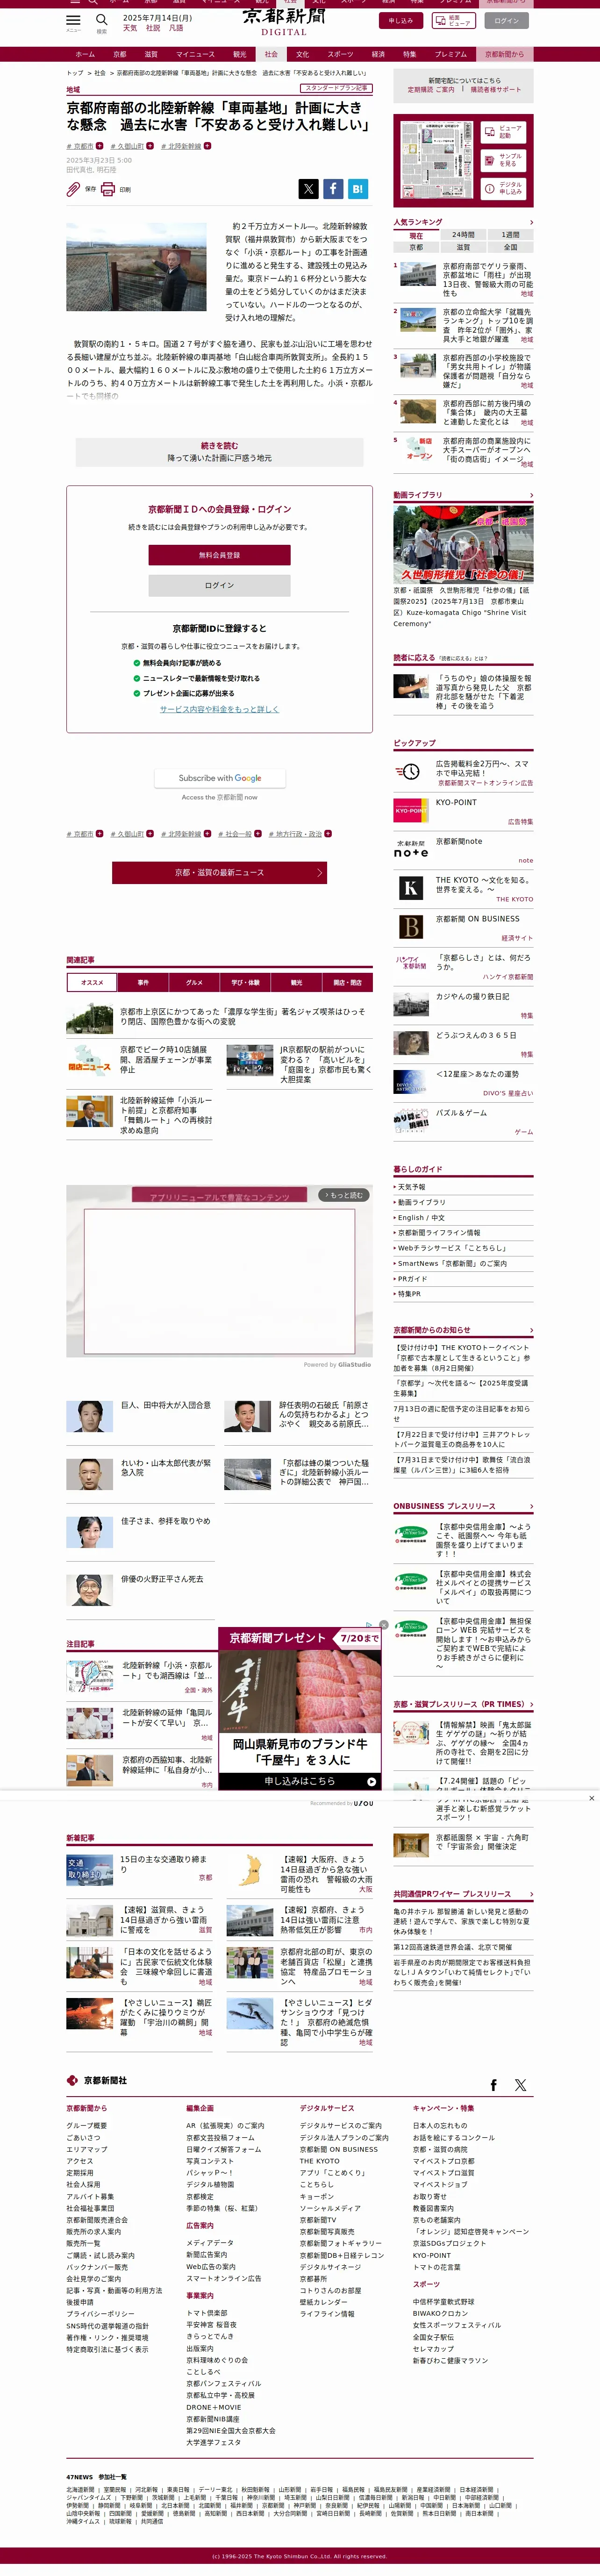The height and width of the screenshot is (2576, 600).
Task: Expand 続きを読む article section
Action: pos(219,452)
